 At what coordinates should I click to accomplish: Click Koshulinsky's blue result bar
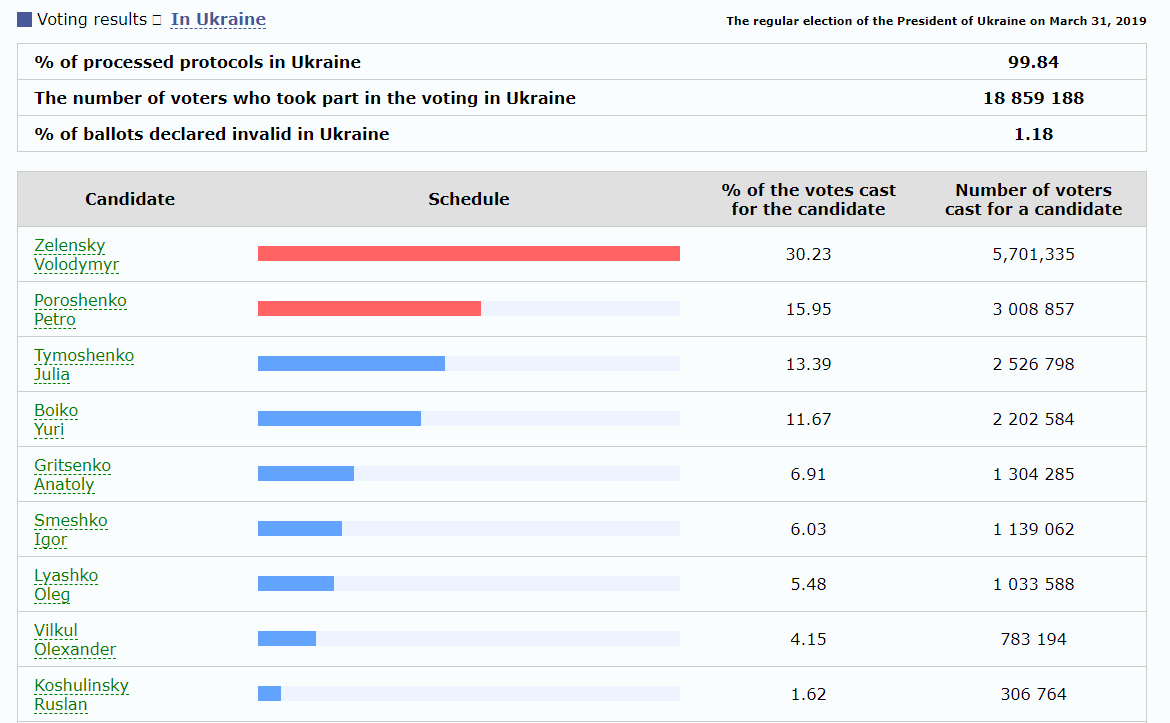coord(269,694)
